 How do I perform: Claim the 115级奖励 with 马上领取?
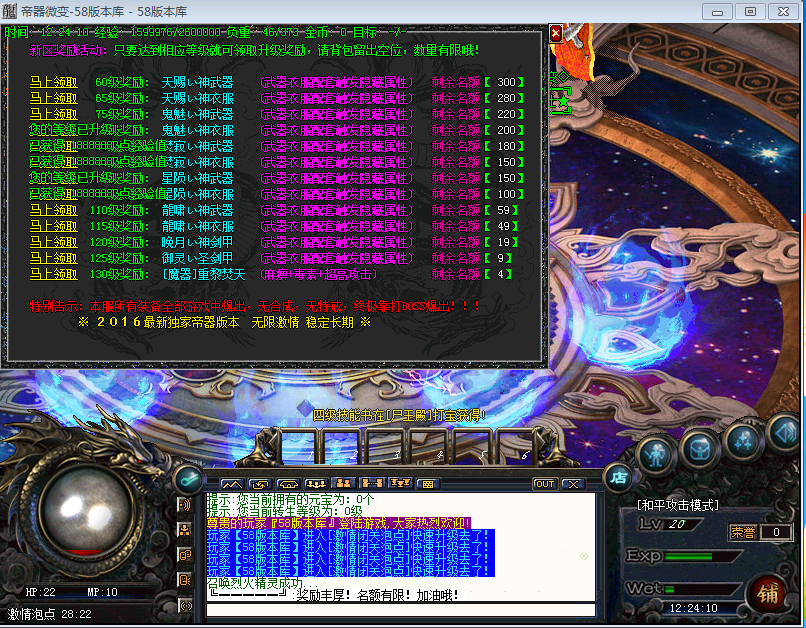[53, 226]
